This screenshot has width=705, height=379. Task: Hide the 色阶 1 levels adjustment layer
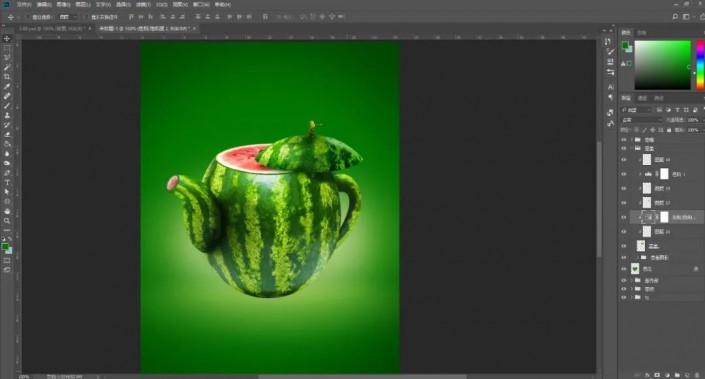624,174
